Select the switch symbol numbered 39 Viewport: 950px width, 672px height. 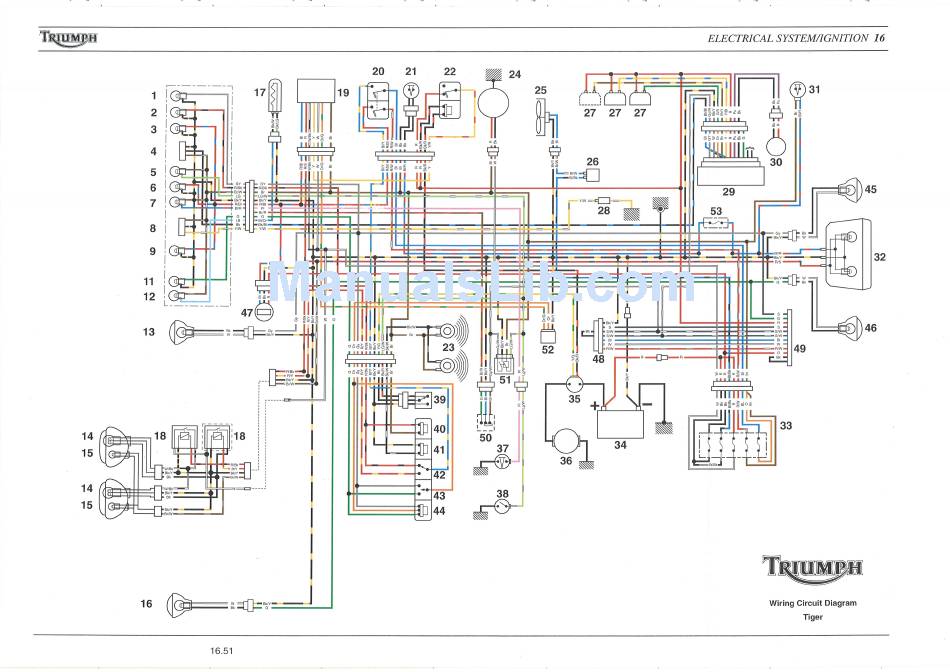422,399
